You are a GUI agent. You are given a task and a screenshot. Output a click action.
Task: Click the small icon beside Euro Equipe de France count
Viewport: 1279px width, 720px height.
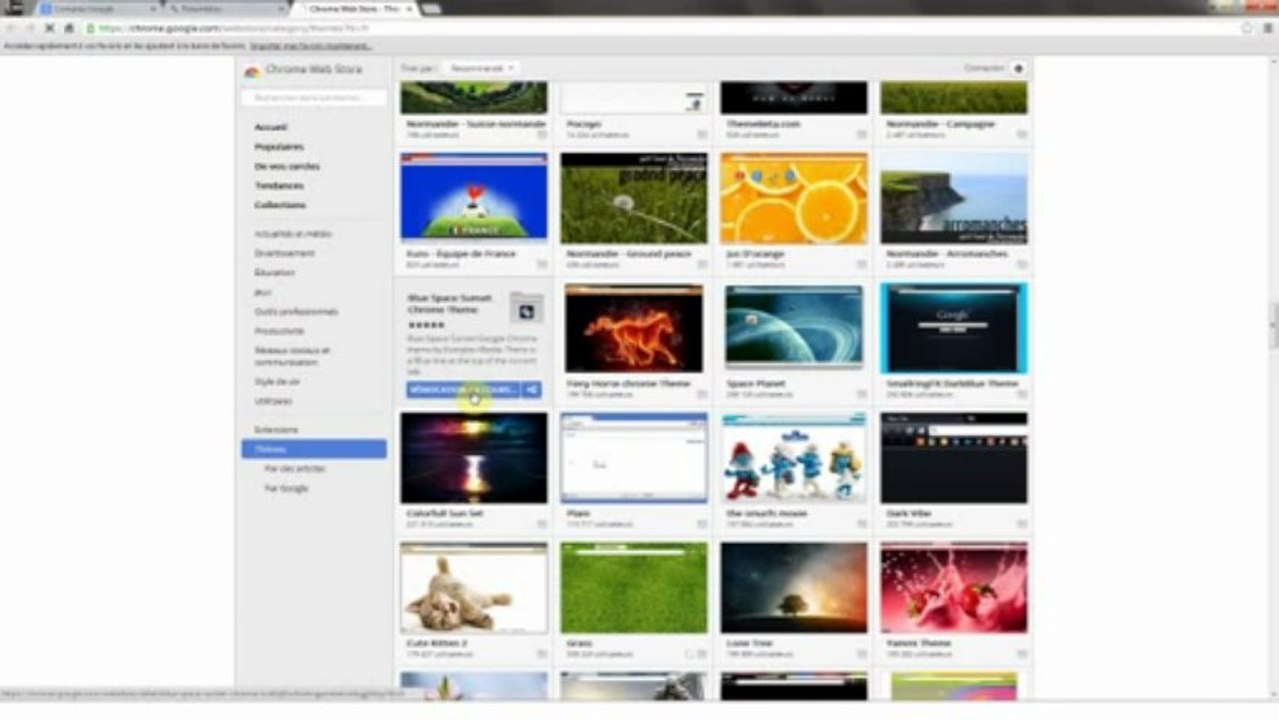541,265
